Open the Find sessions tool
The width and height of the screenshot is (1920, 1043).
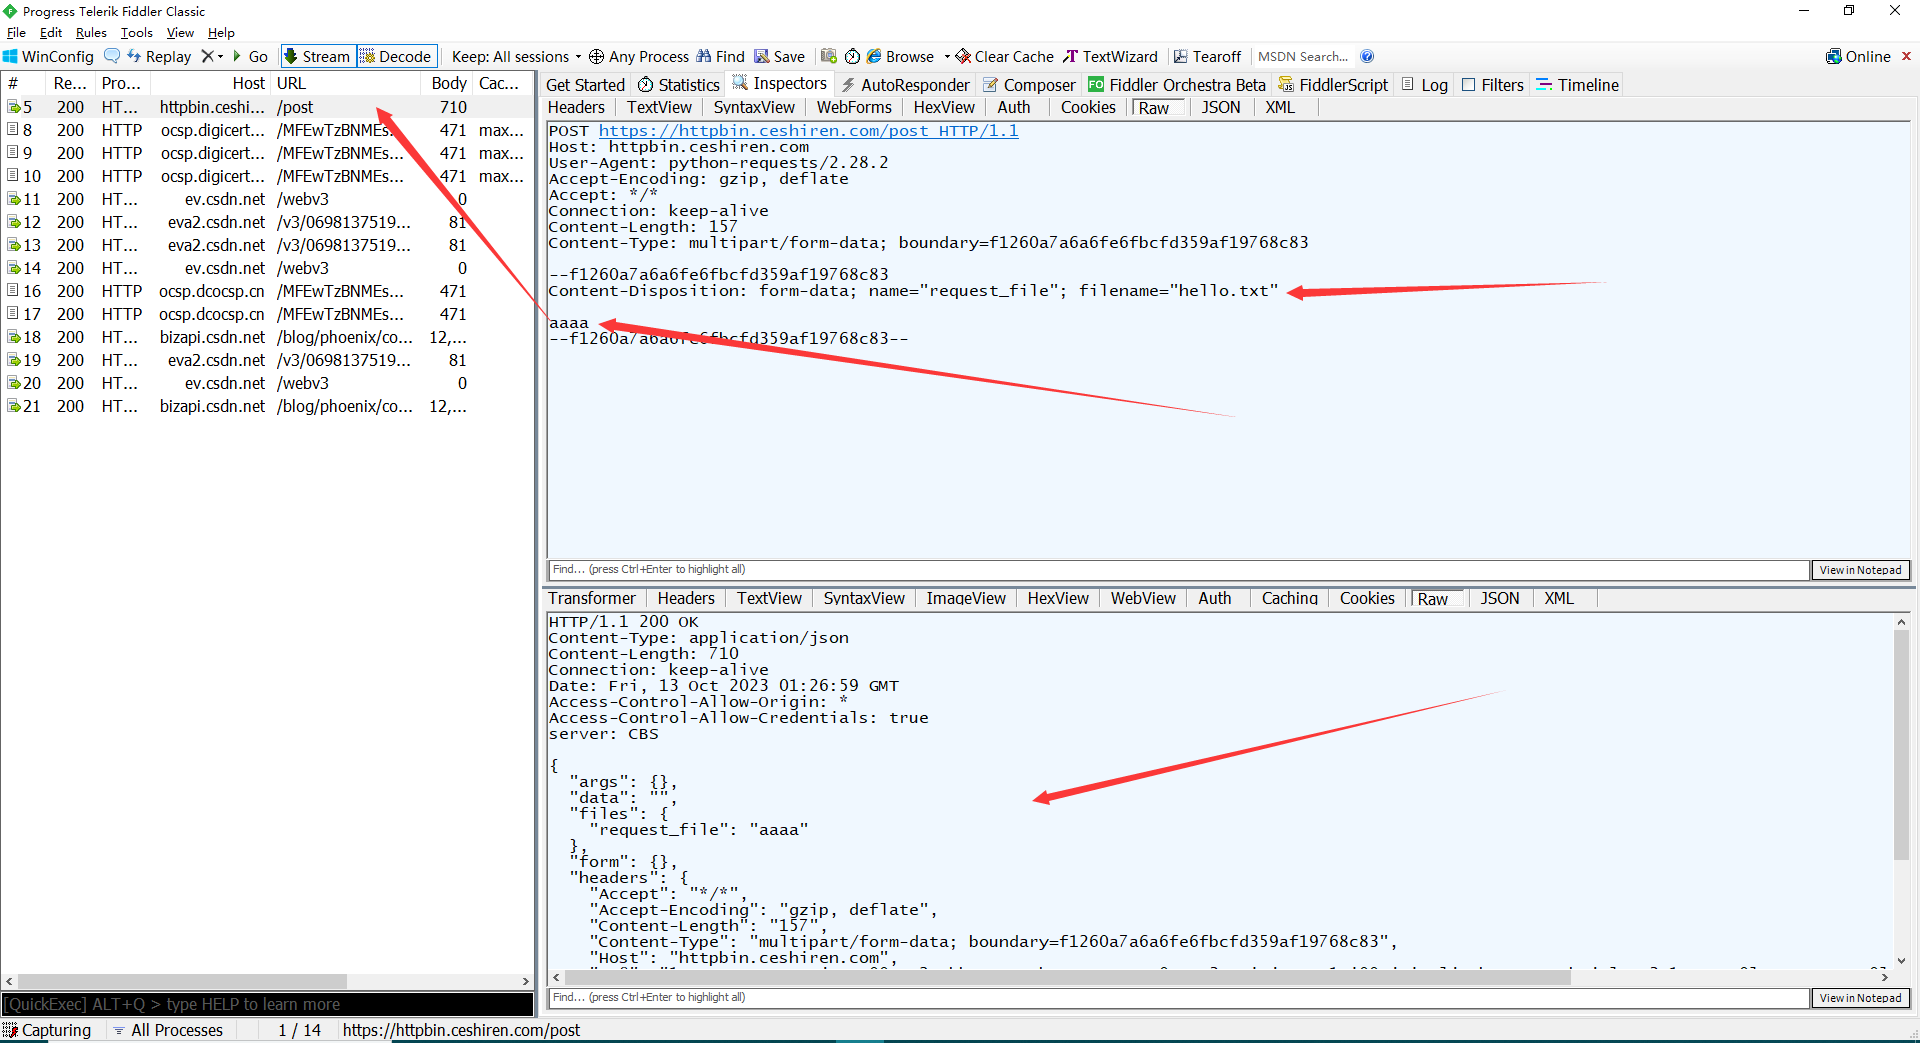click(720, 56)
